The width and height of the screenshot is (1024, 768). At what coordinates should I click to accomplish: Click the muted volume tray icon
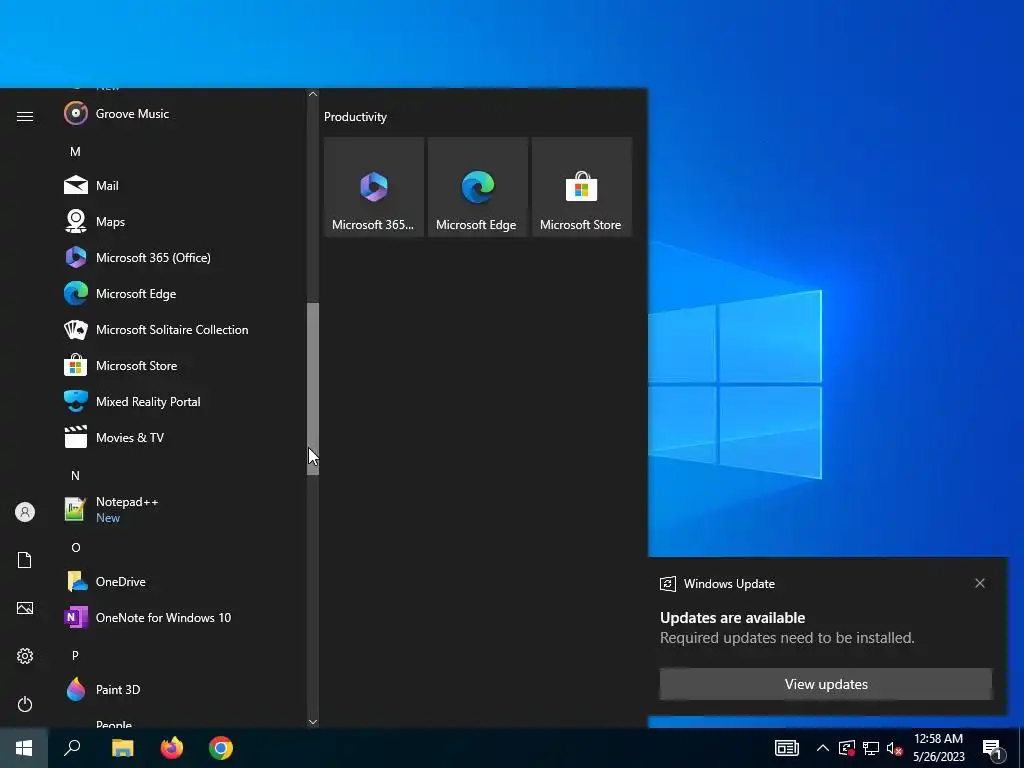point(894,748)
